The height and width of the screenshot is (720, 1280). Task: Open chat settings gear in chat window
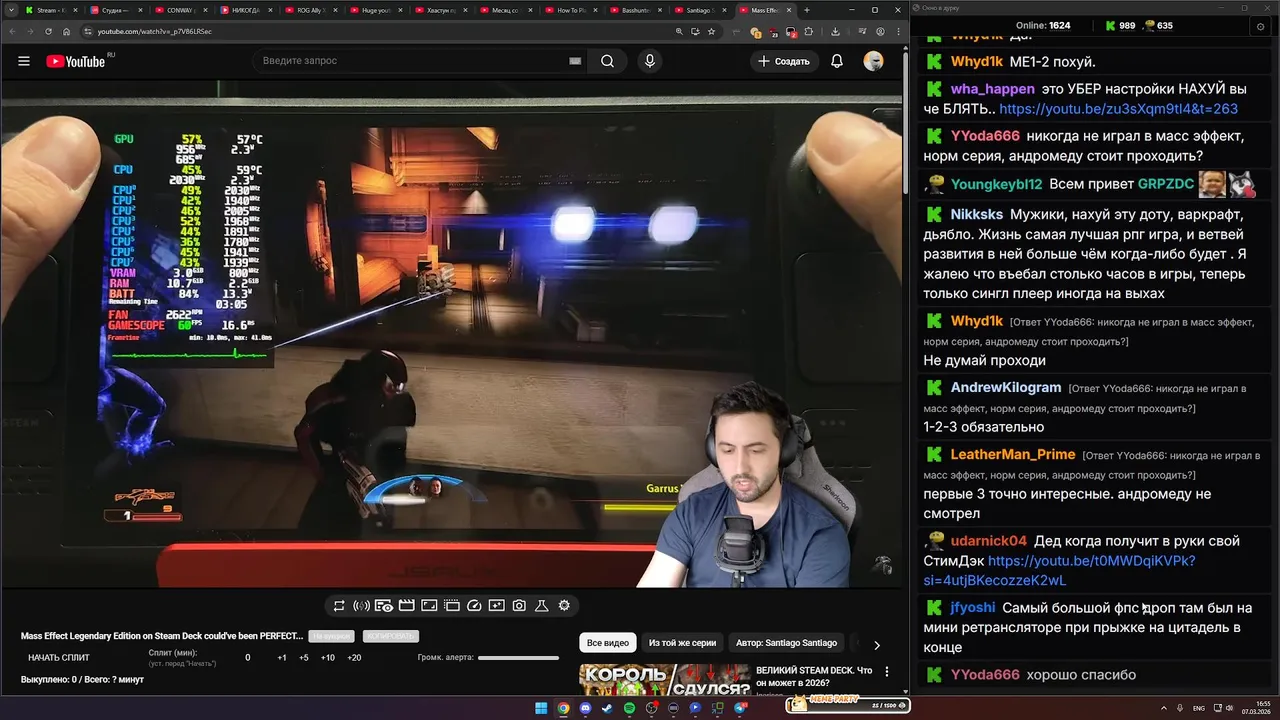tap(1260, 26)
